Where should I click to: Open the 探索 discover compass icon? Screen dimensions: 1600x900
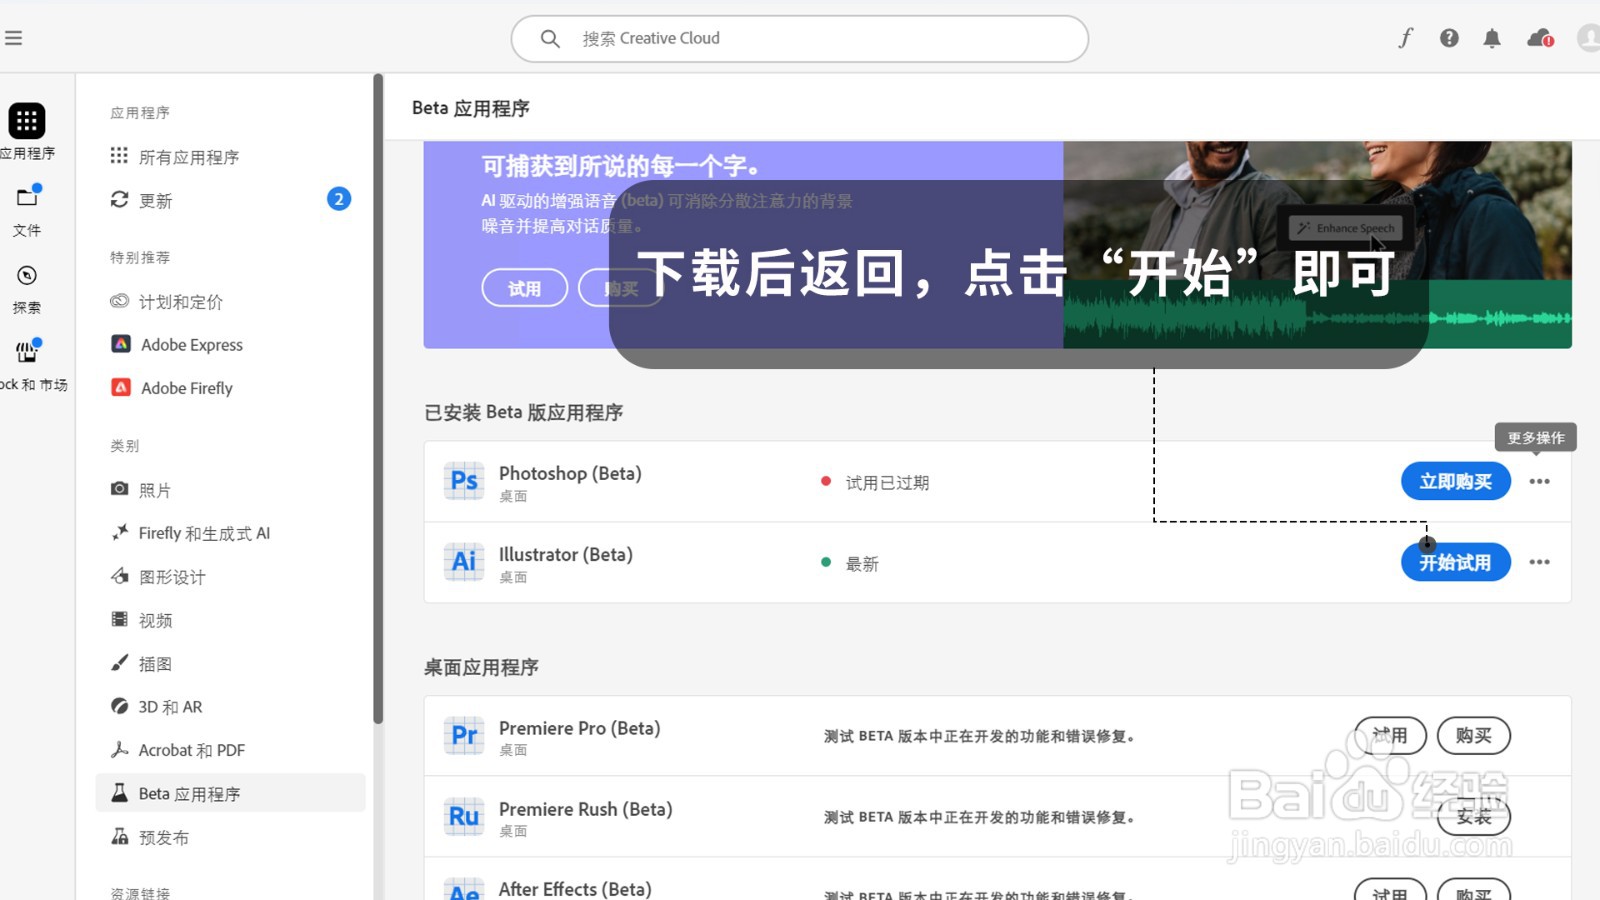[x=27, y=275]
